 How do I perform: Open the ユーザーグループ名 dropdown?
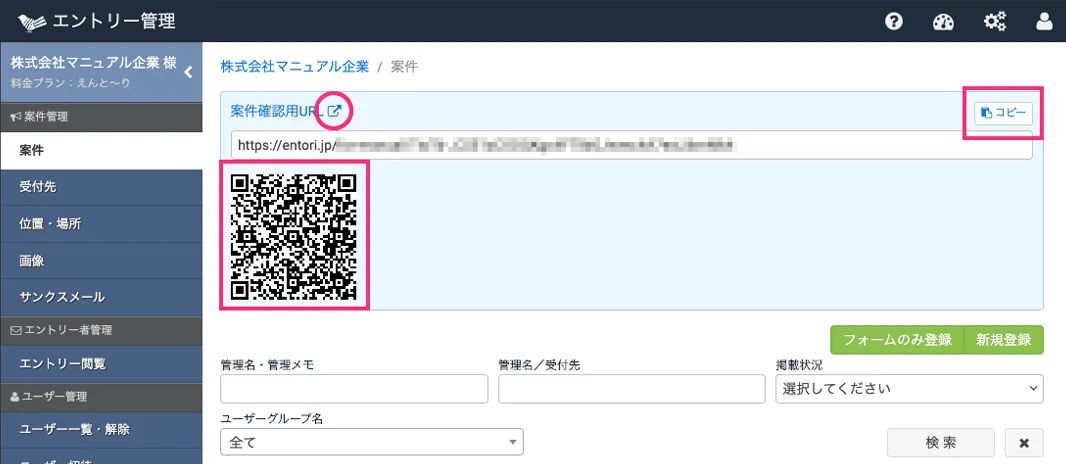coord(371,441)
